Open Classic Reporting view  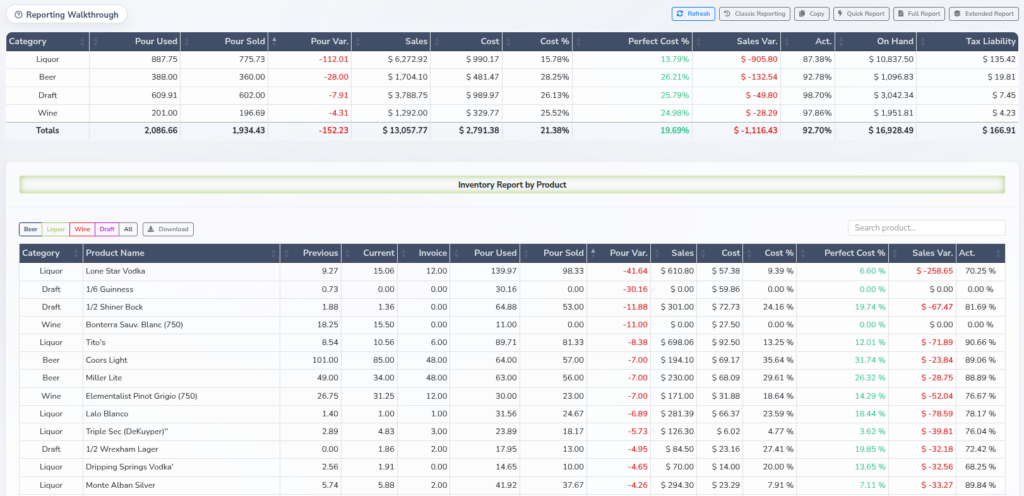click(755, 14)
